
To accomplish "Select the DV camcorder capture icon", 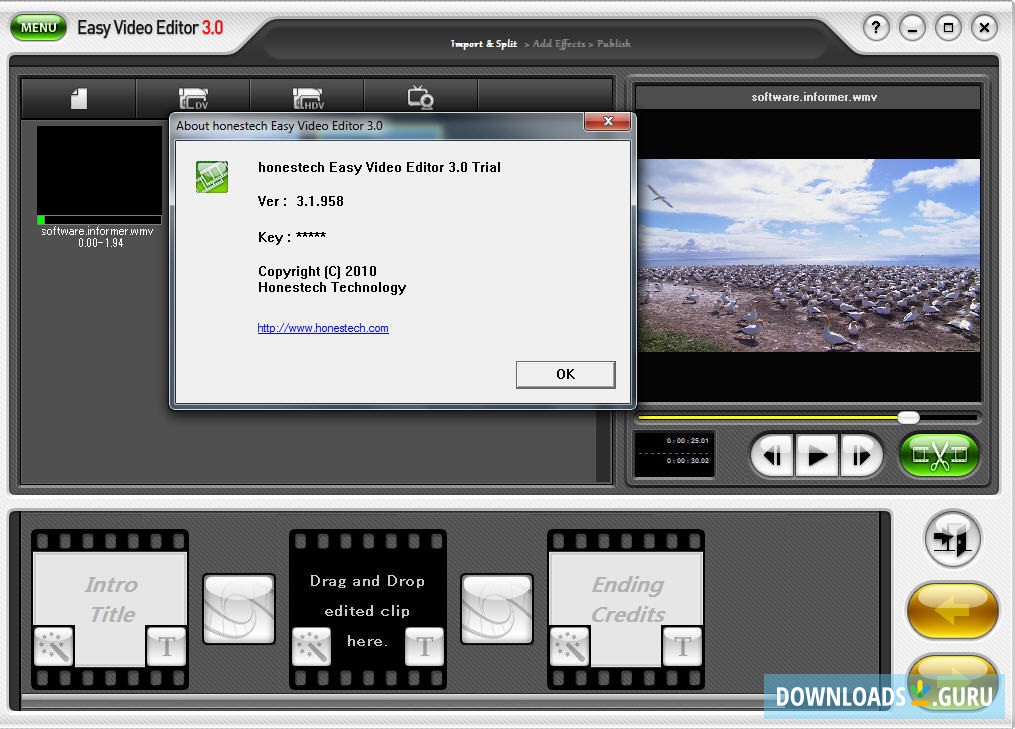I will coord(193,98).
